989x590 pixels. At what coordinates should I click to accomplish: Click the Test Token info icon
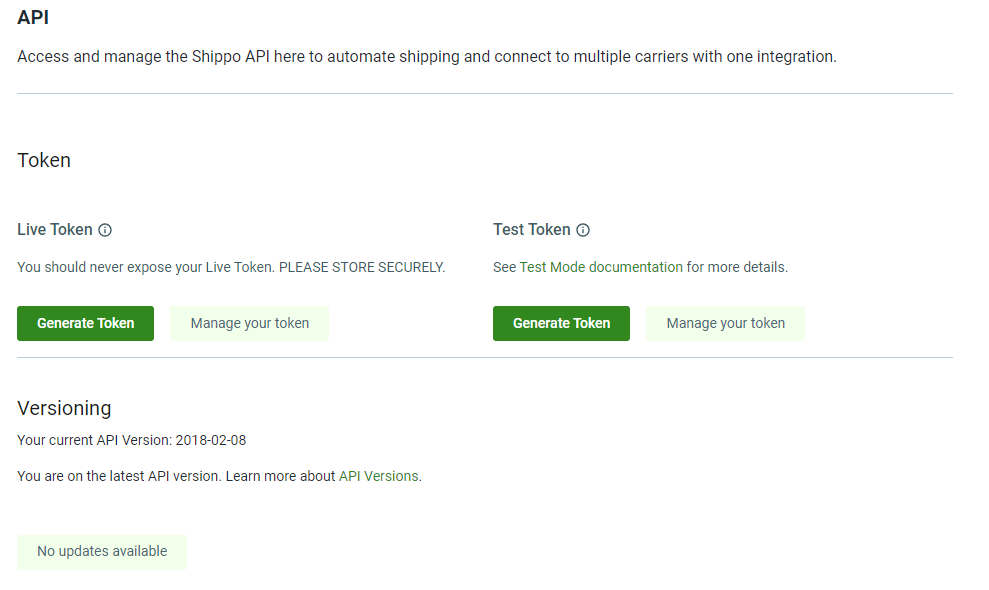583,230
